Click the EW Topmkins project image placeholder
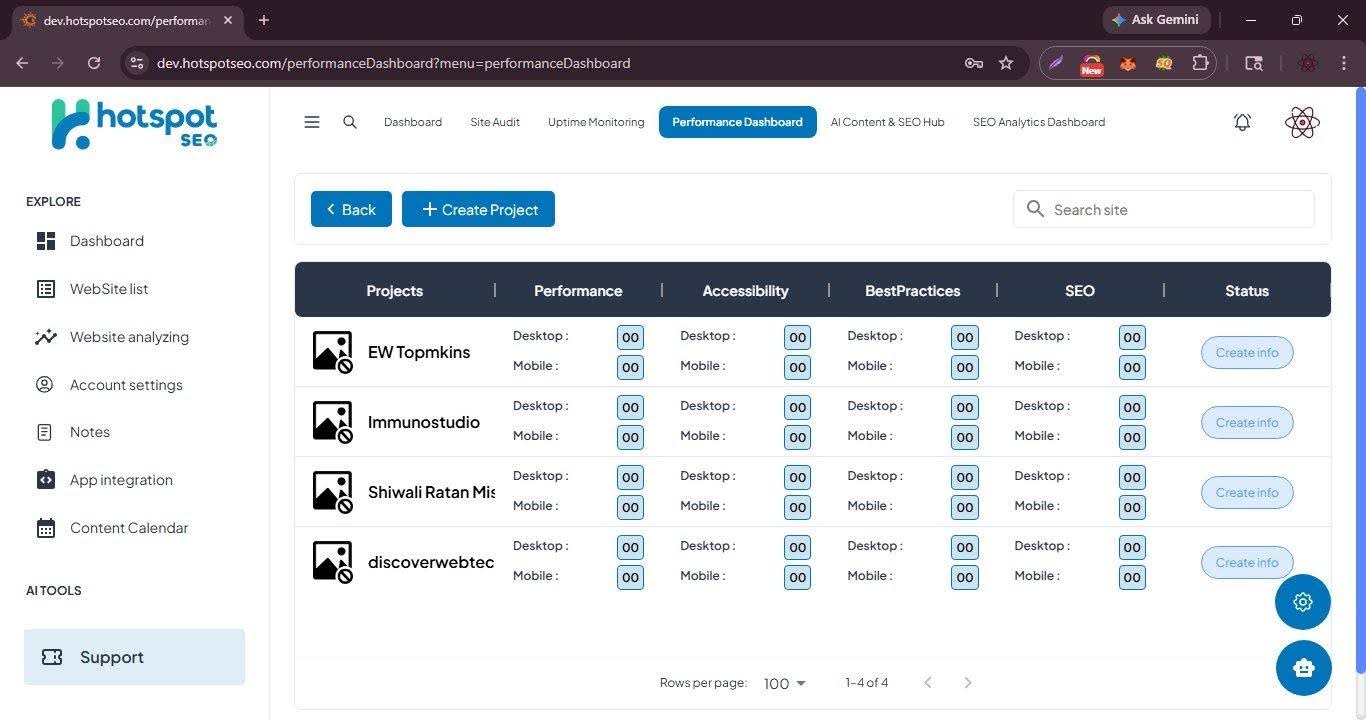 [x=333, y=352]
